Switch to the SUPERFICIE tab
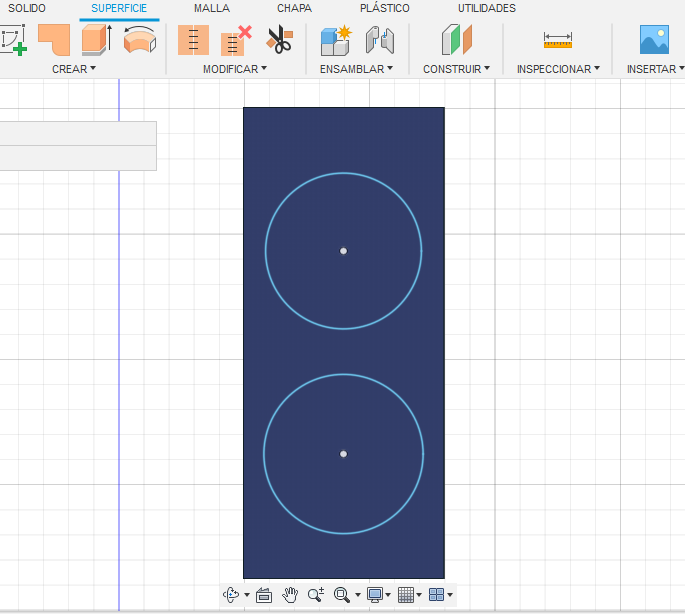The width and height of the screenshot is (685, 614). [x=119, y=8]
